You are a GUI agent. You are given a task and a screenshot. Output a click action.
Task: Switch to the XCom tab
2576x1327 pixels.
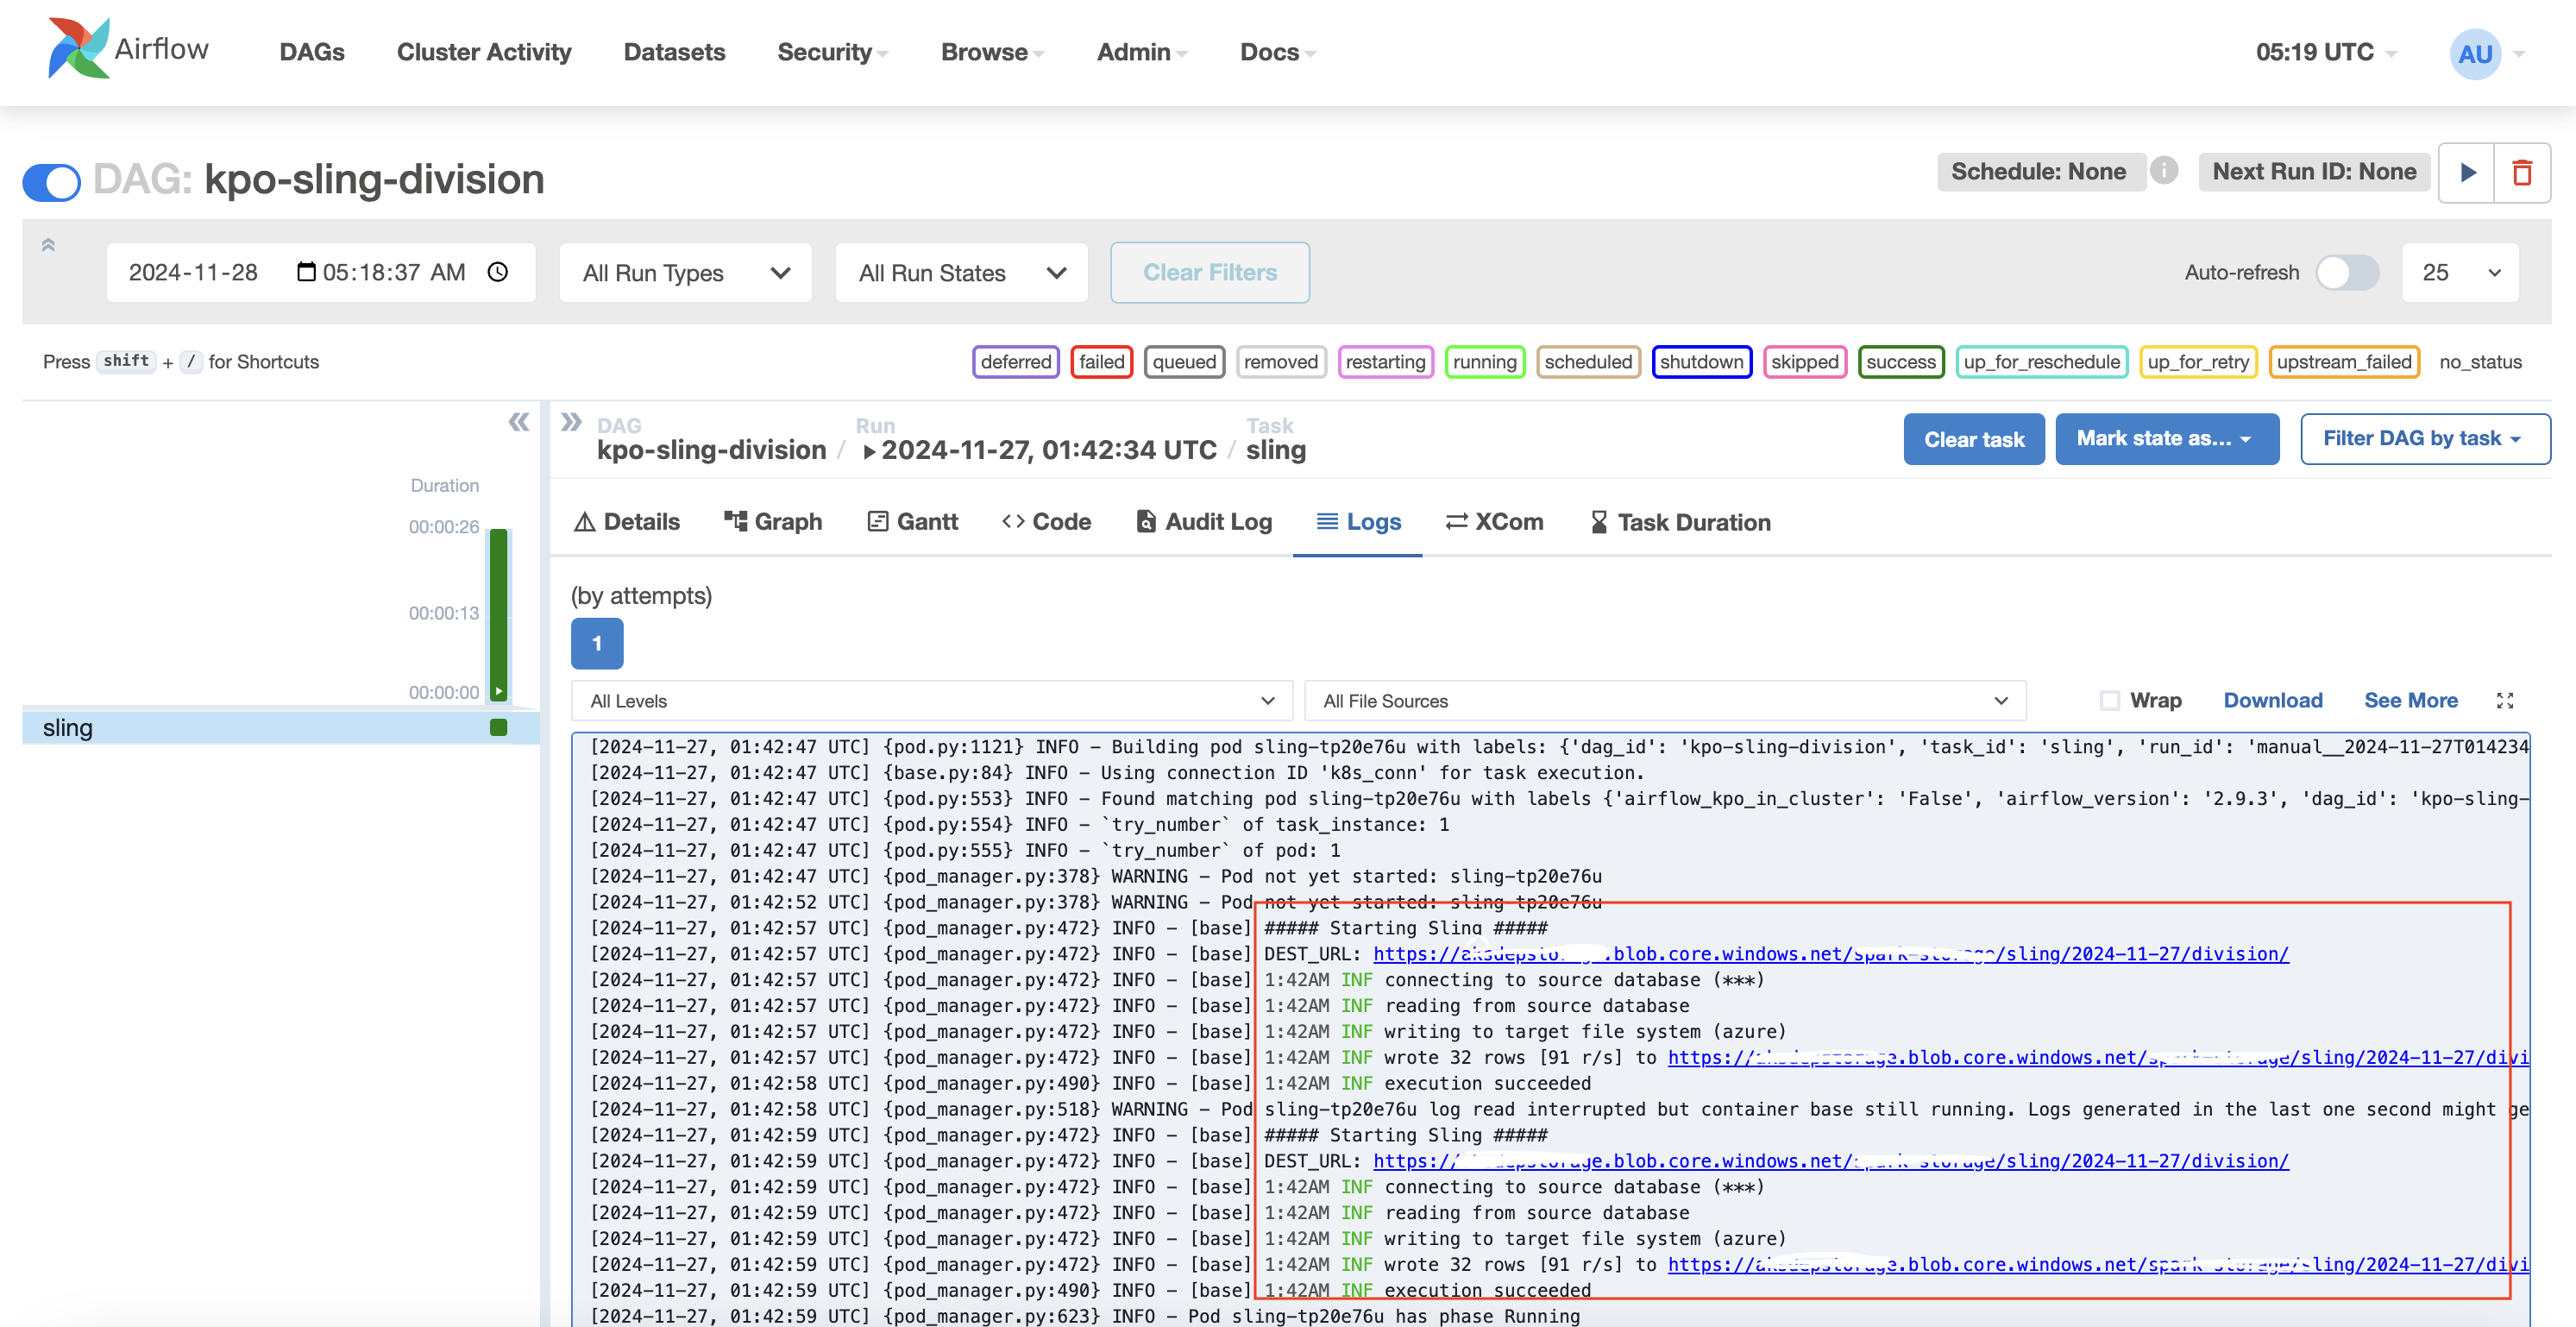(1494, 522)
